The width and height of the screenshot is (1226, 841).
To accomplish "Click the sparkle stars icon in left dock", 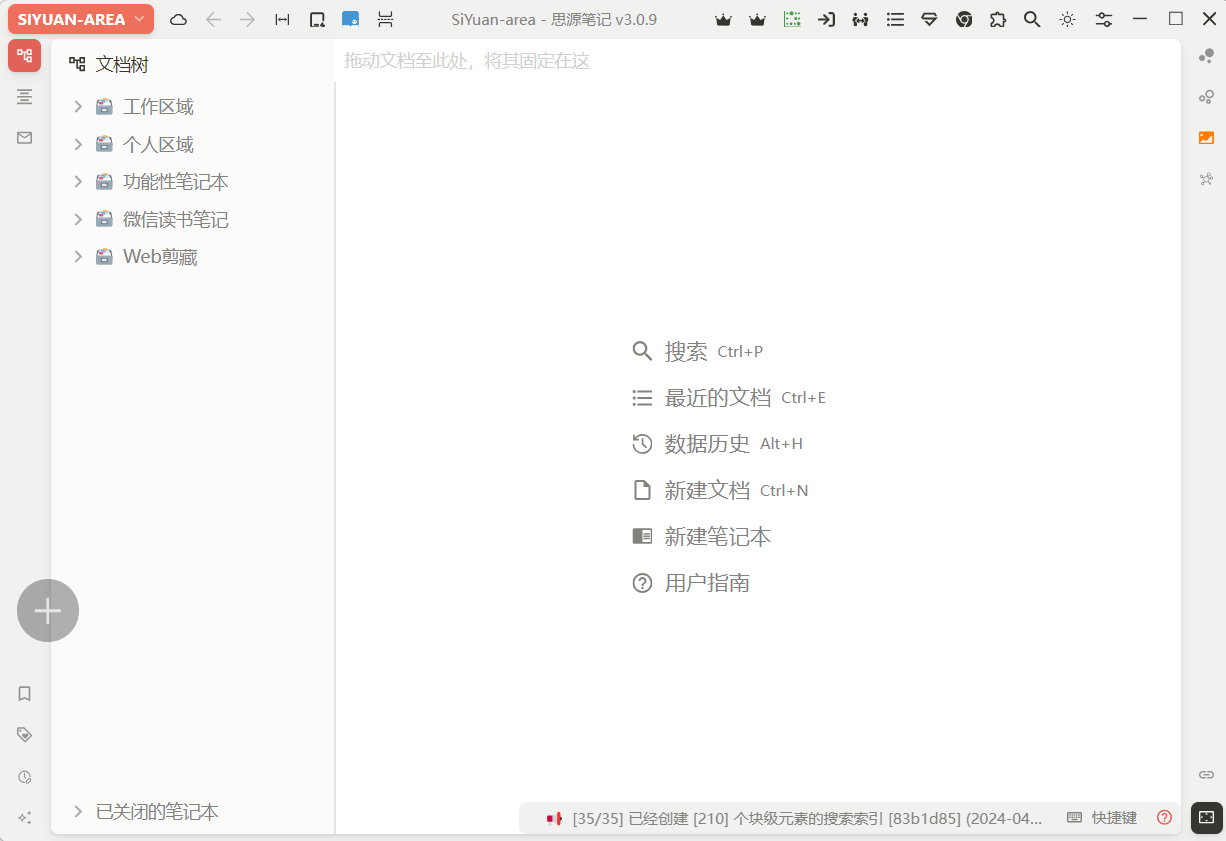I will point(25,817).
